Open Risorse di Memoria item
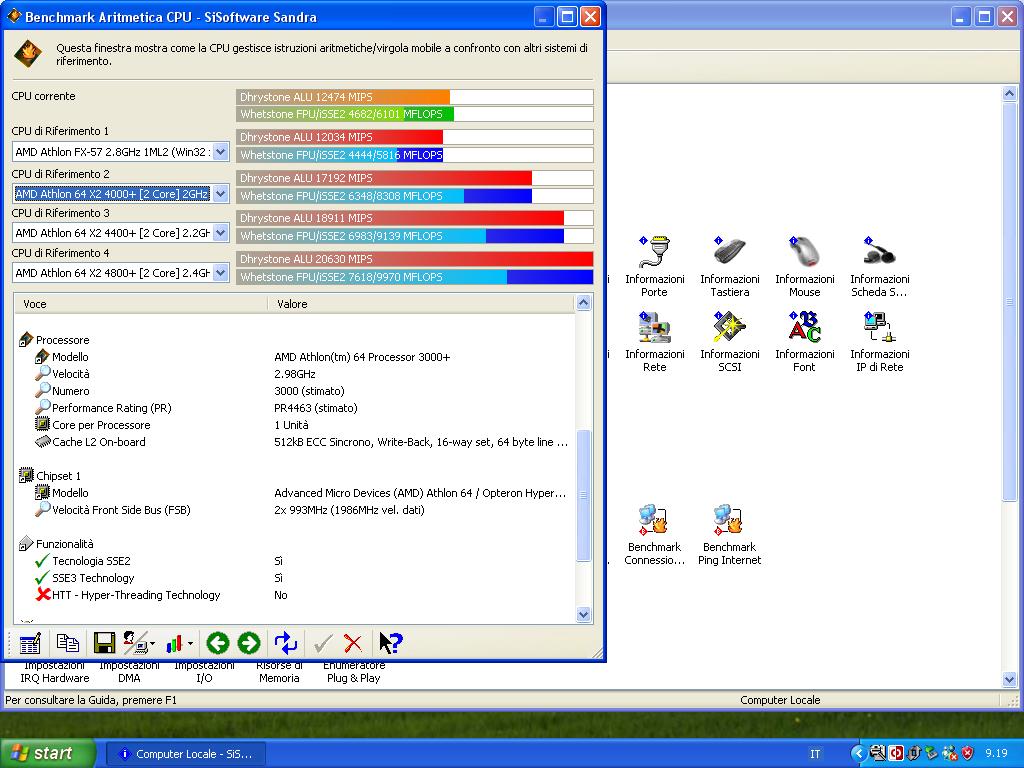This screenshot has width=1024, height=768. pyautogui.click(x=280, y=672)
